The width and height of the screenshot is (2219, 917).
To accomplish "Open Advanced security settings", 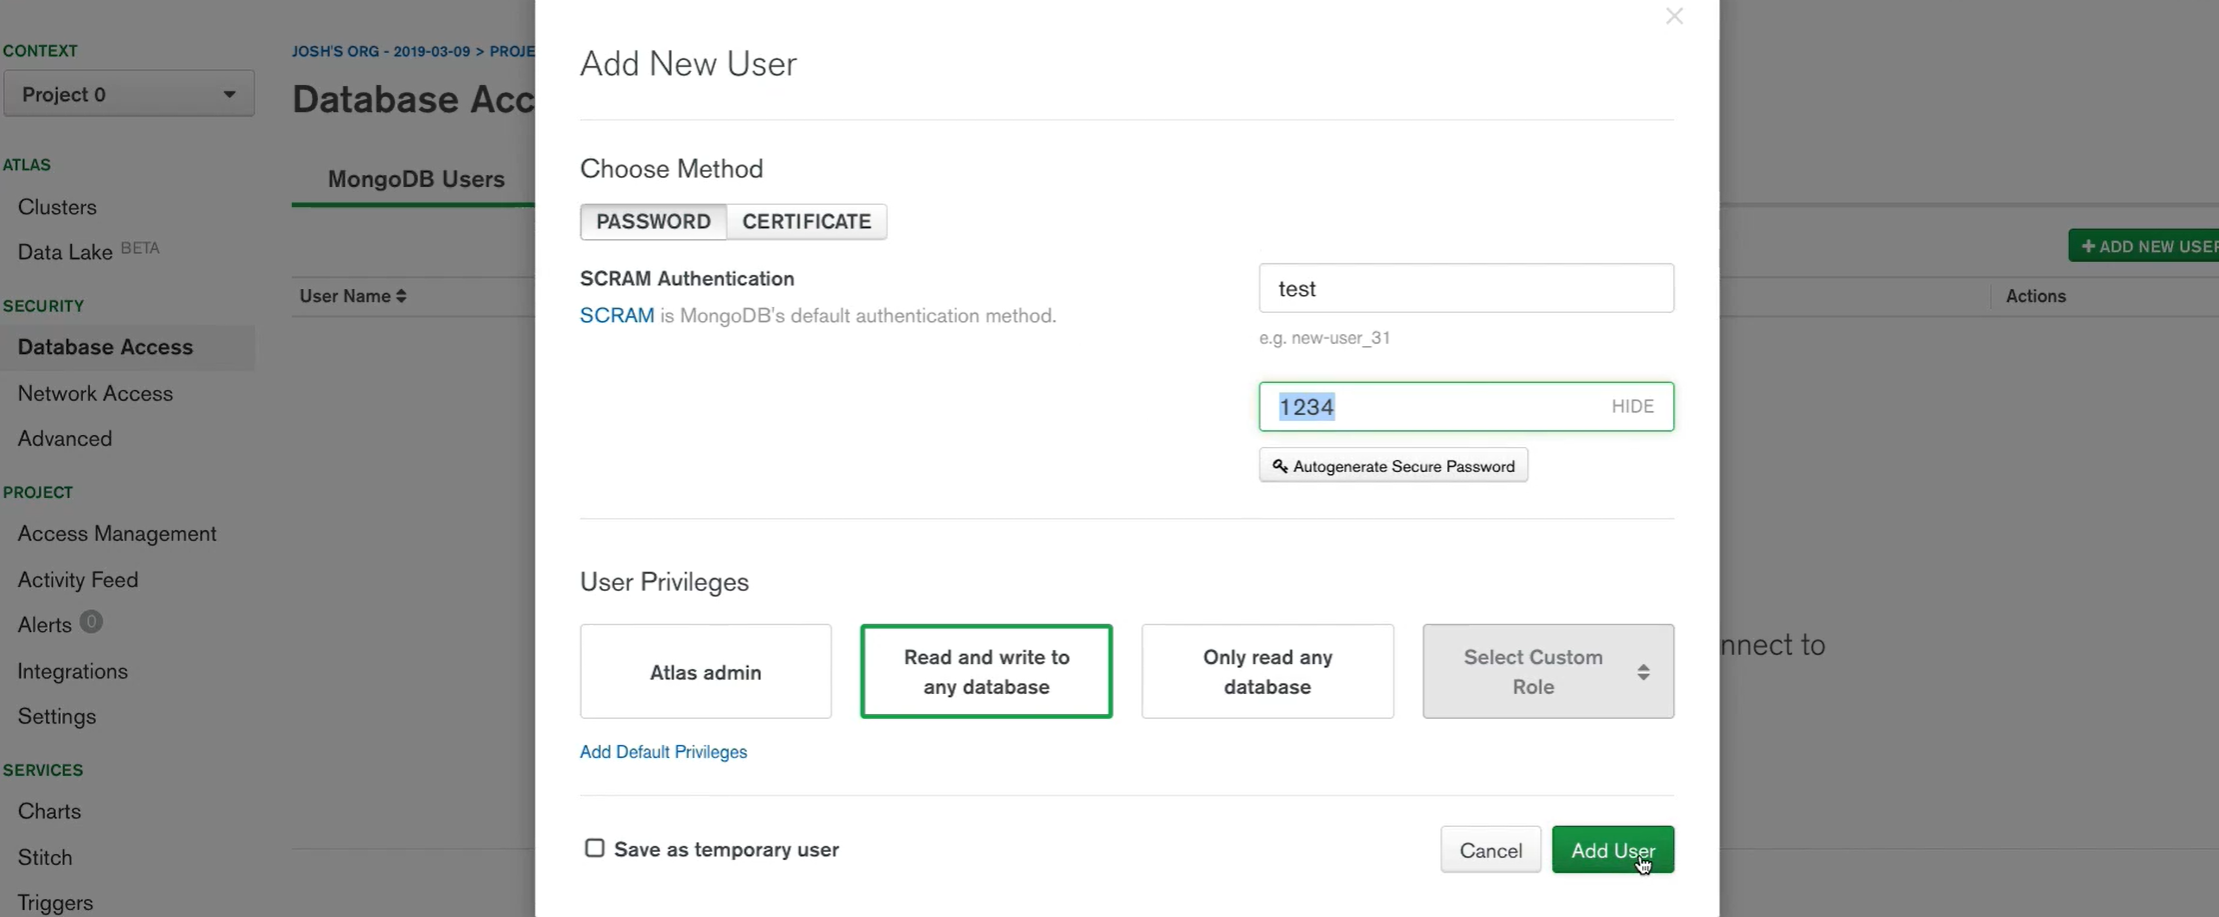I will 64,439.
